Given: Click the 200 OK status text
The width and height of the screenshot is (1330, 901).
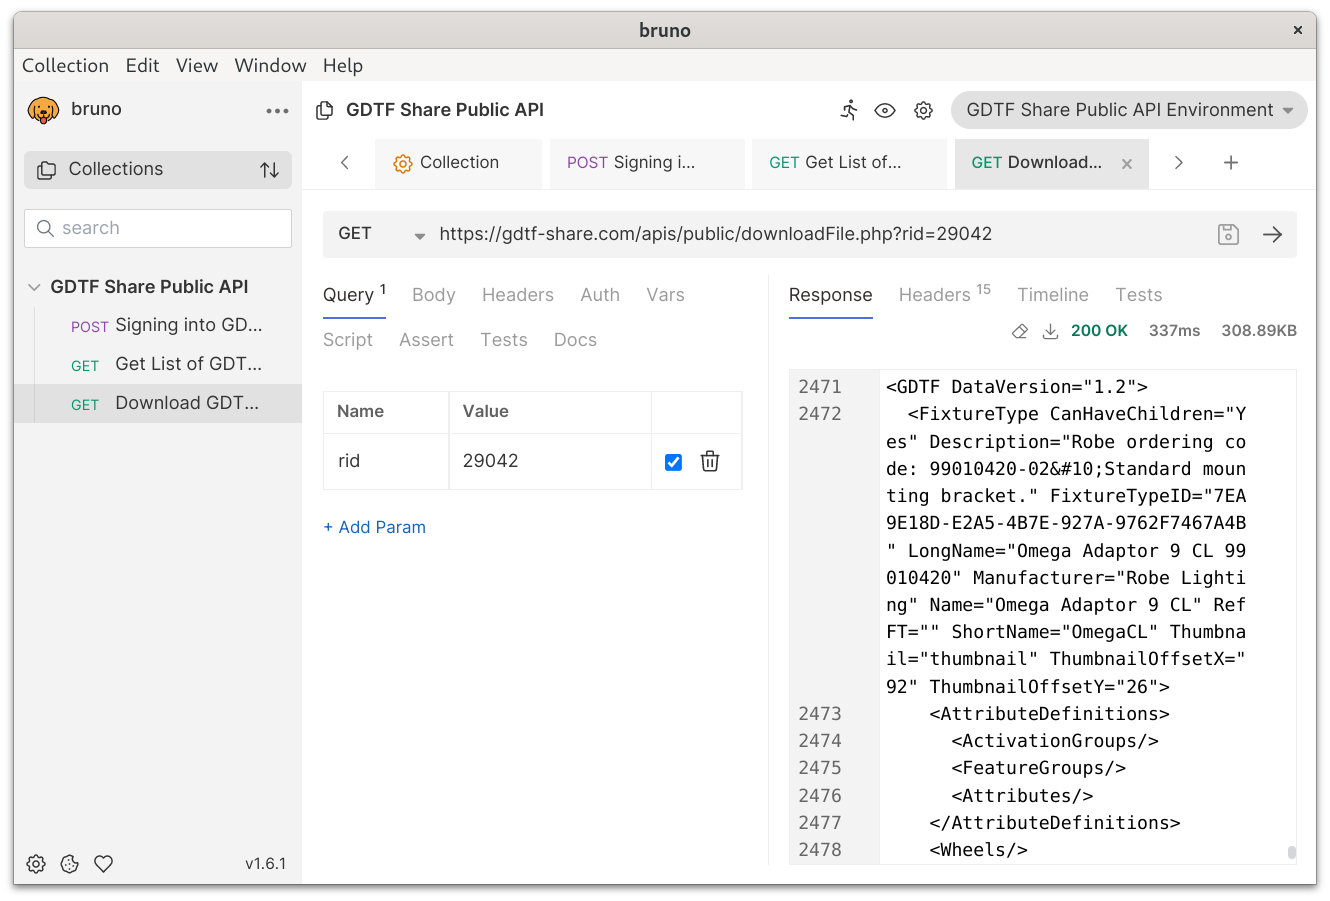Looking at the screenshot, I should pos(1099,331).
